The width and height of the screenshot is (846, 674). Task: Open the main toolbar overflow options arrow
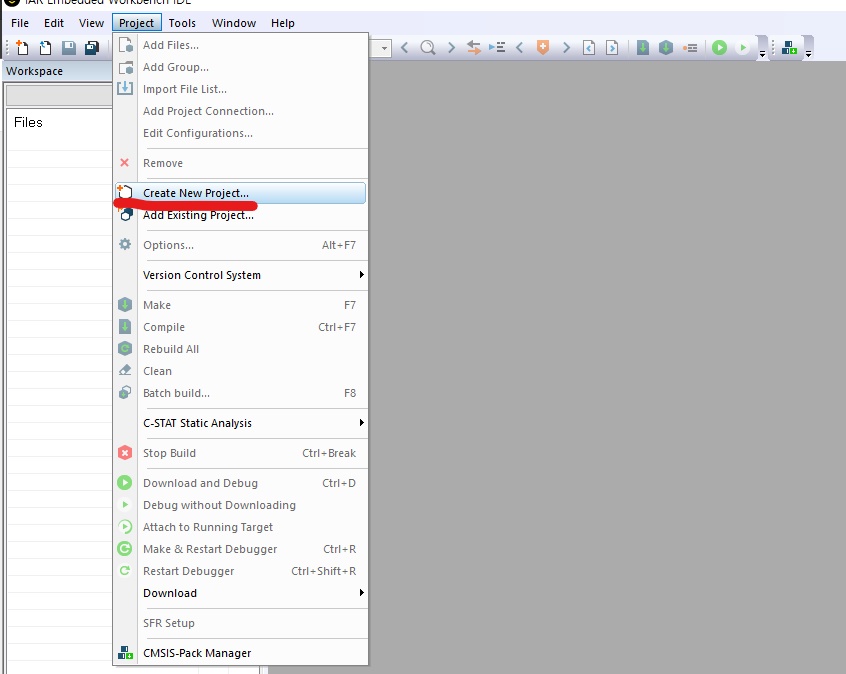762,54
